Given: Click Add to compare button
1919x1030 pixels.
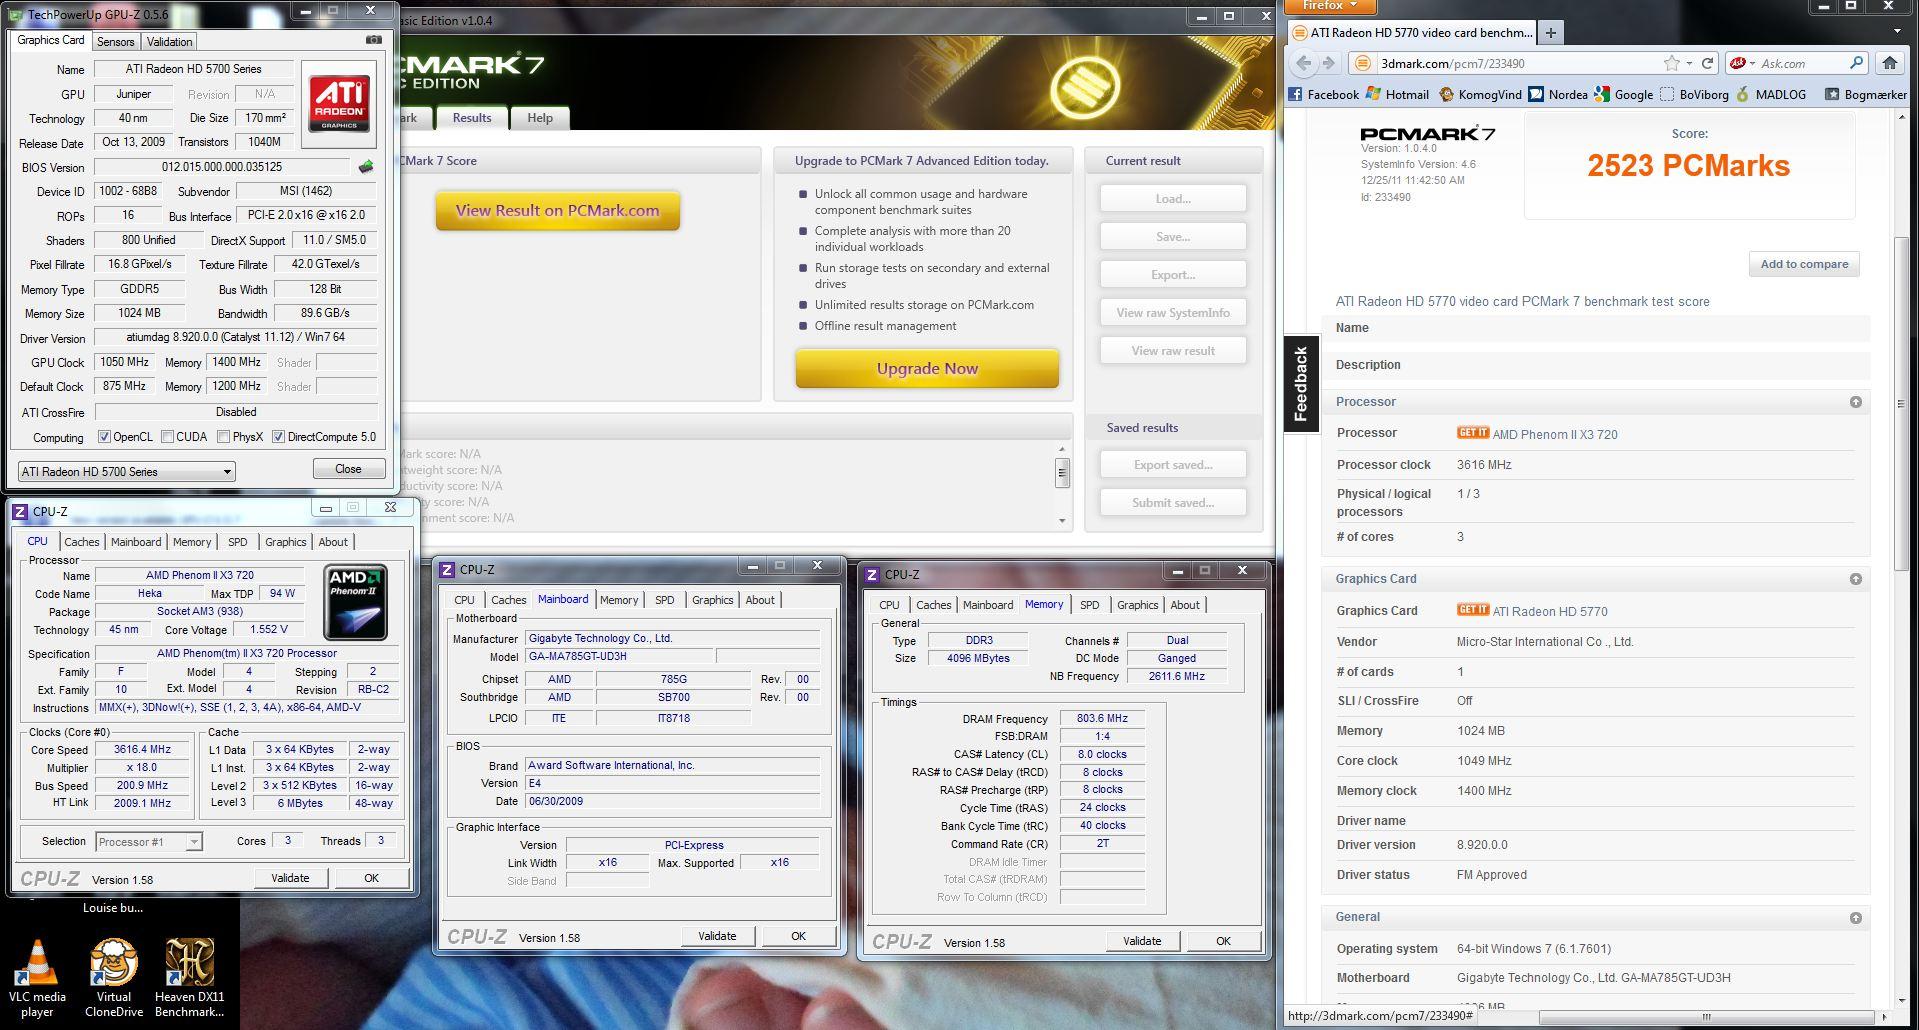Looking at the screenshot, I should (x=1804, y=264).
